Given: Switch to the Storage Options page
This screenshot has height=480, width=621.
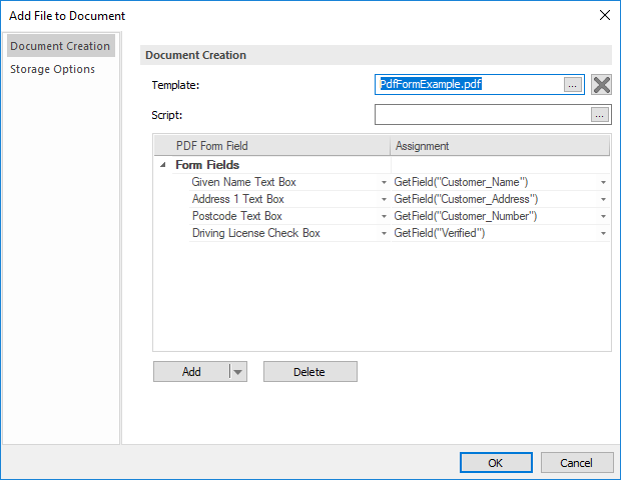Looking at the screenshot, I should pyautogui.click(x=53, y=69).
